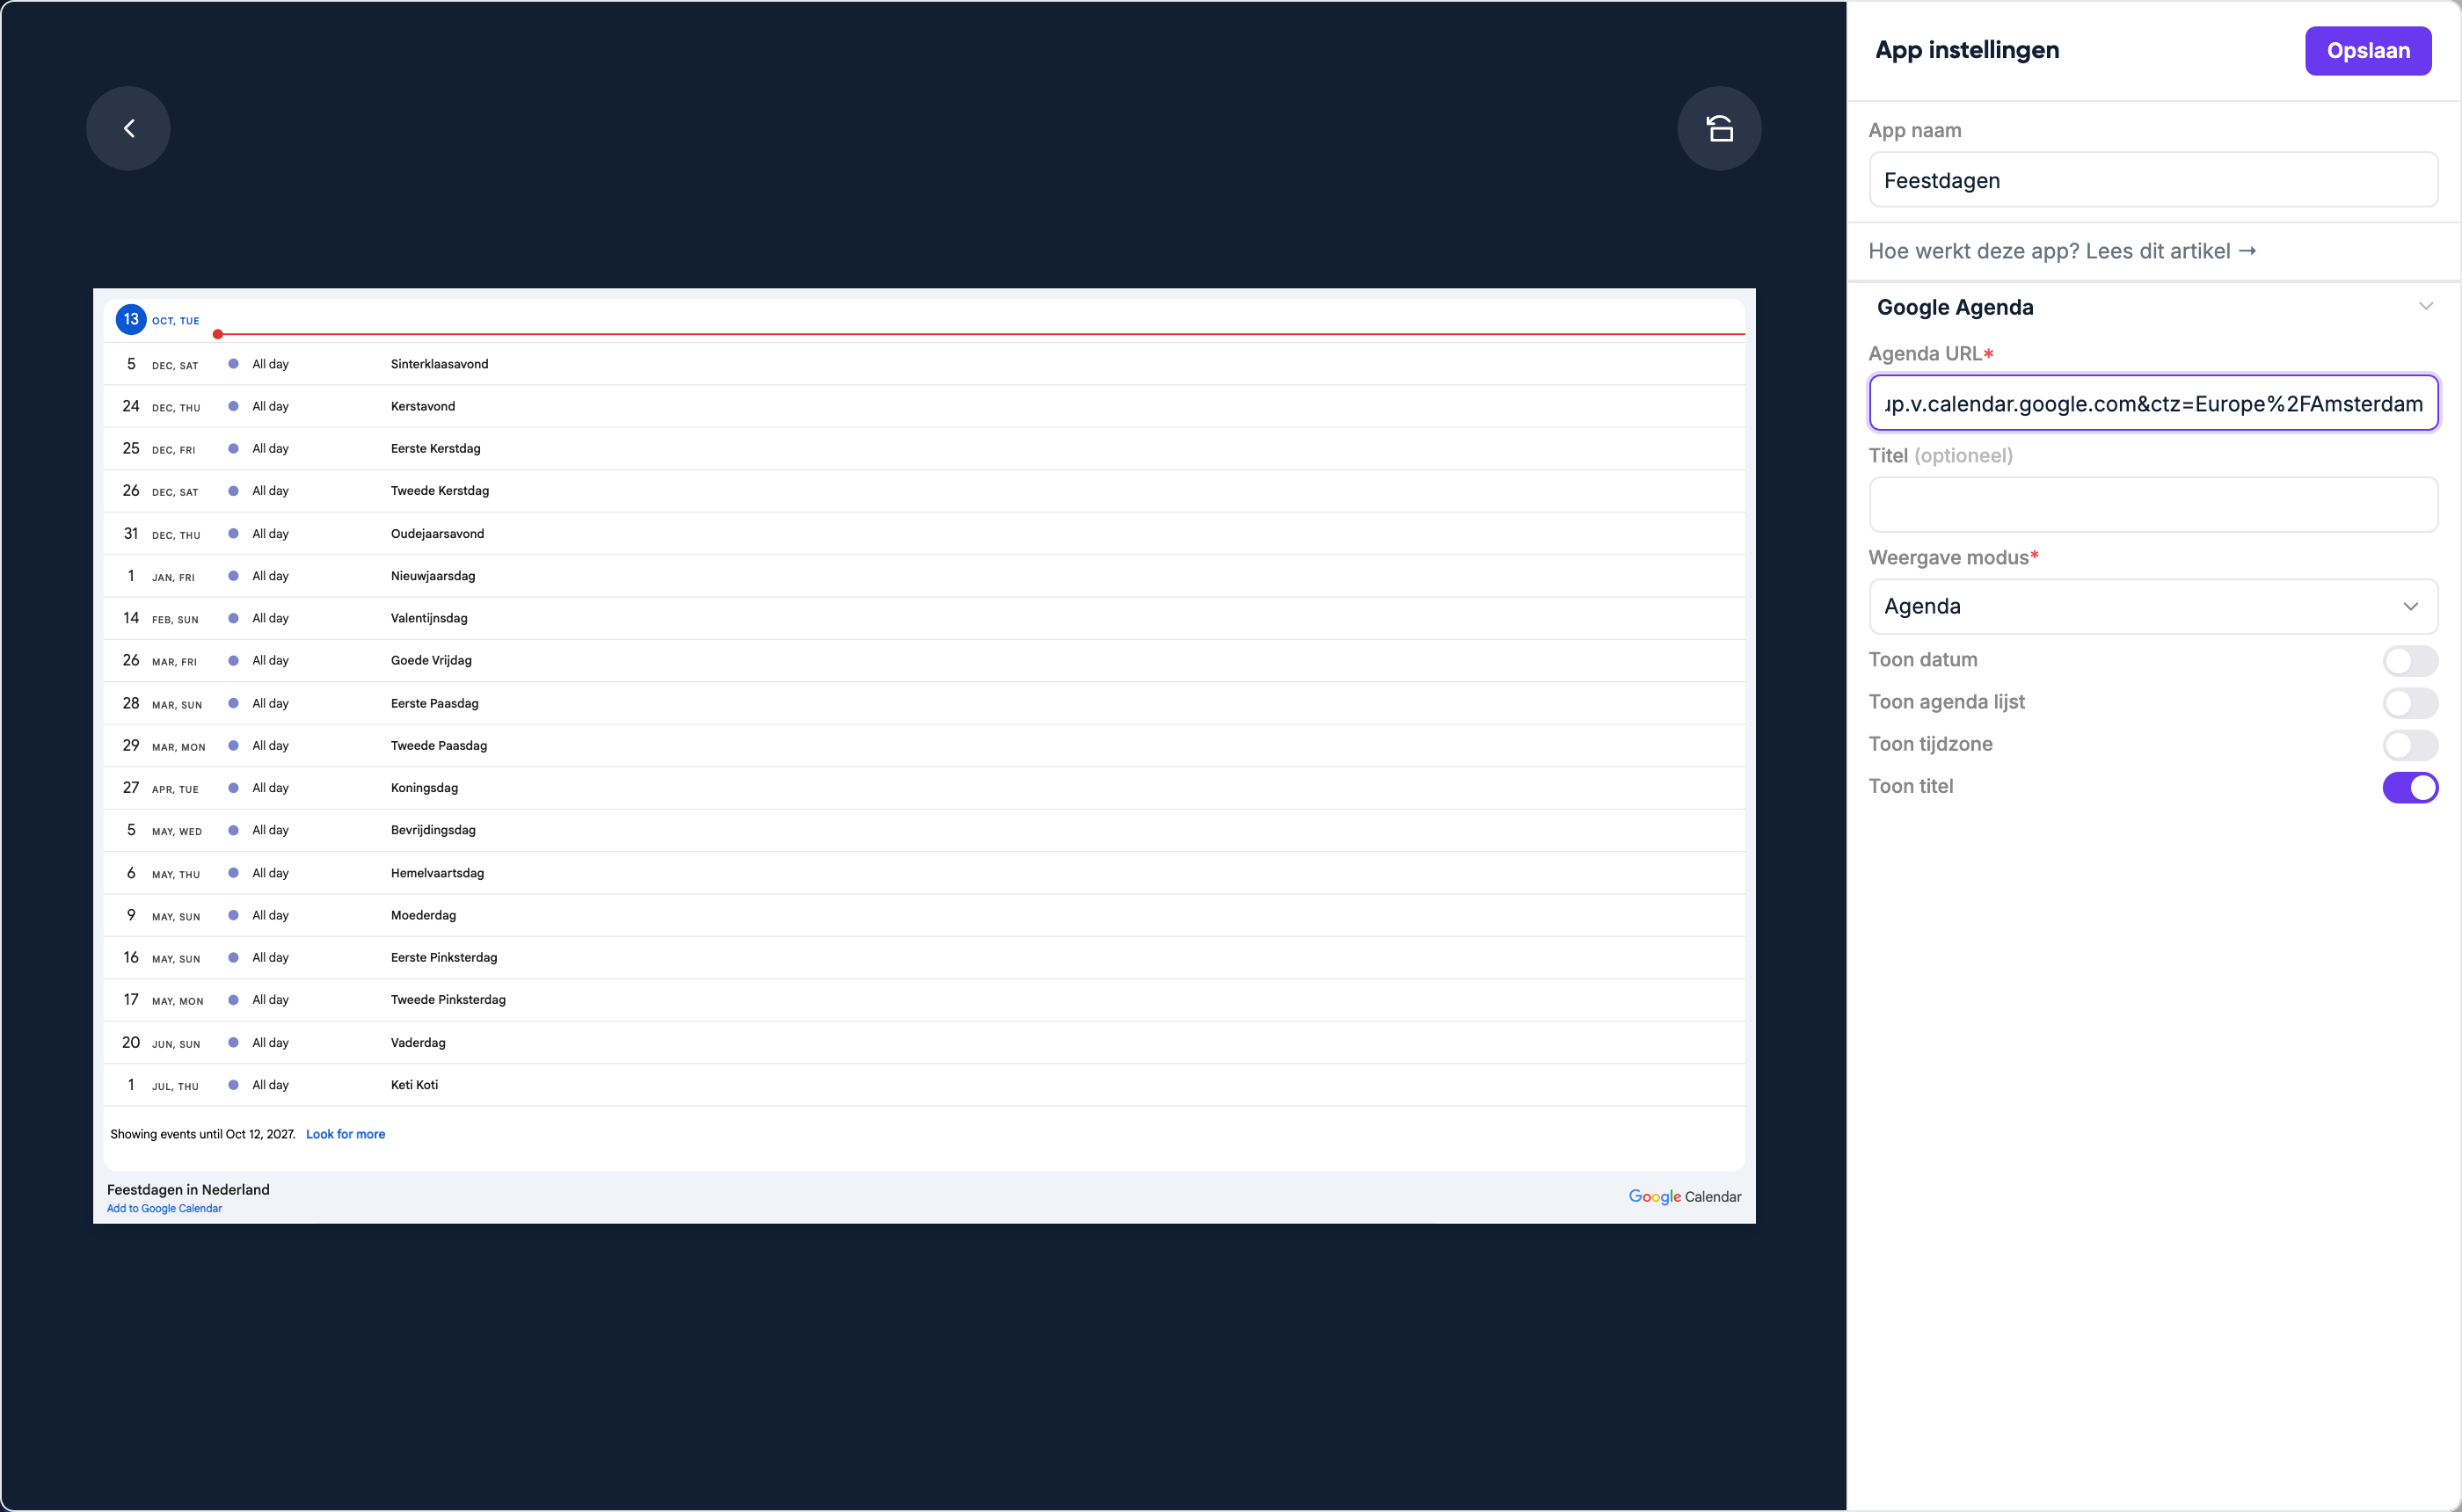Image resolution: width=2462 pixels, height=1512 pixels.
Task: Open the Eerste Pinksterdag event
Action: (443, 957)
